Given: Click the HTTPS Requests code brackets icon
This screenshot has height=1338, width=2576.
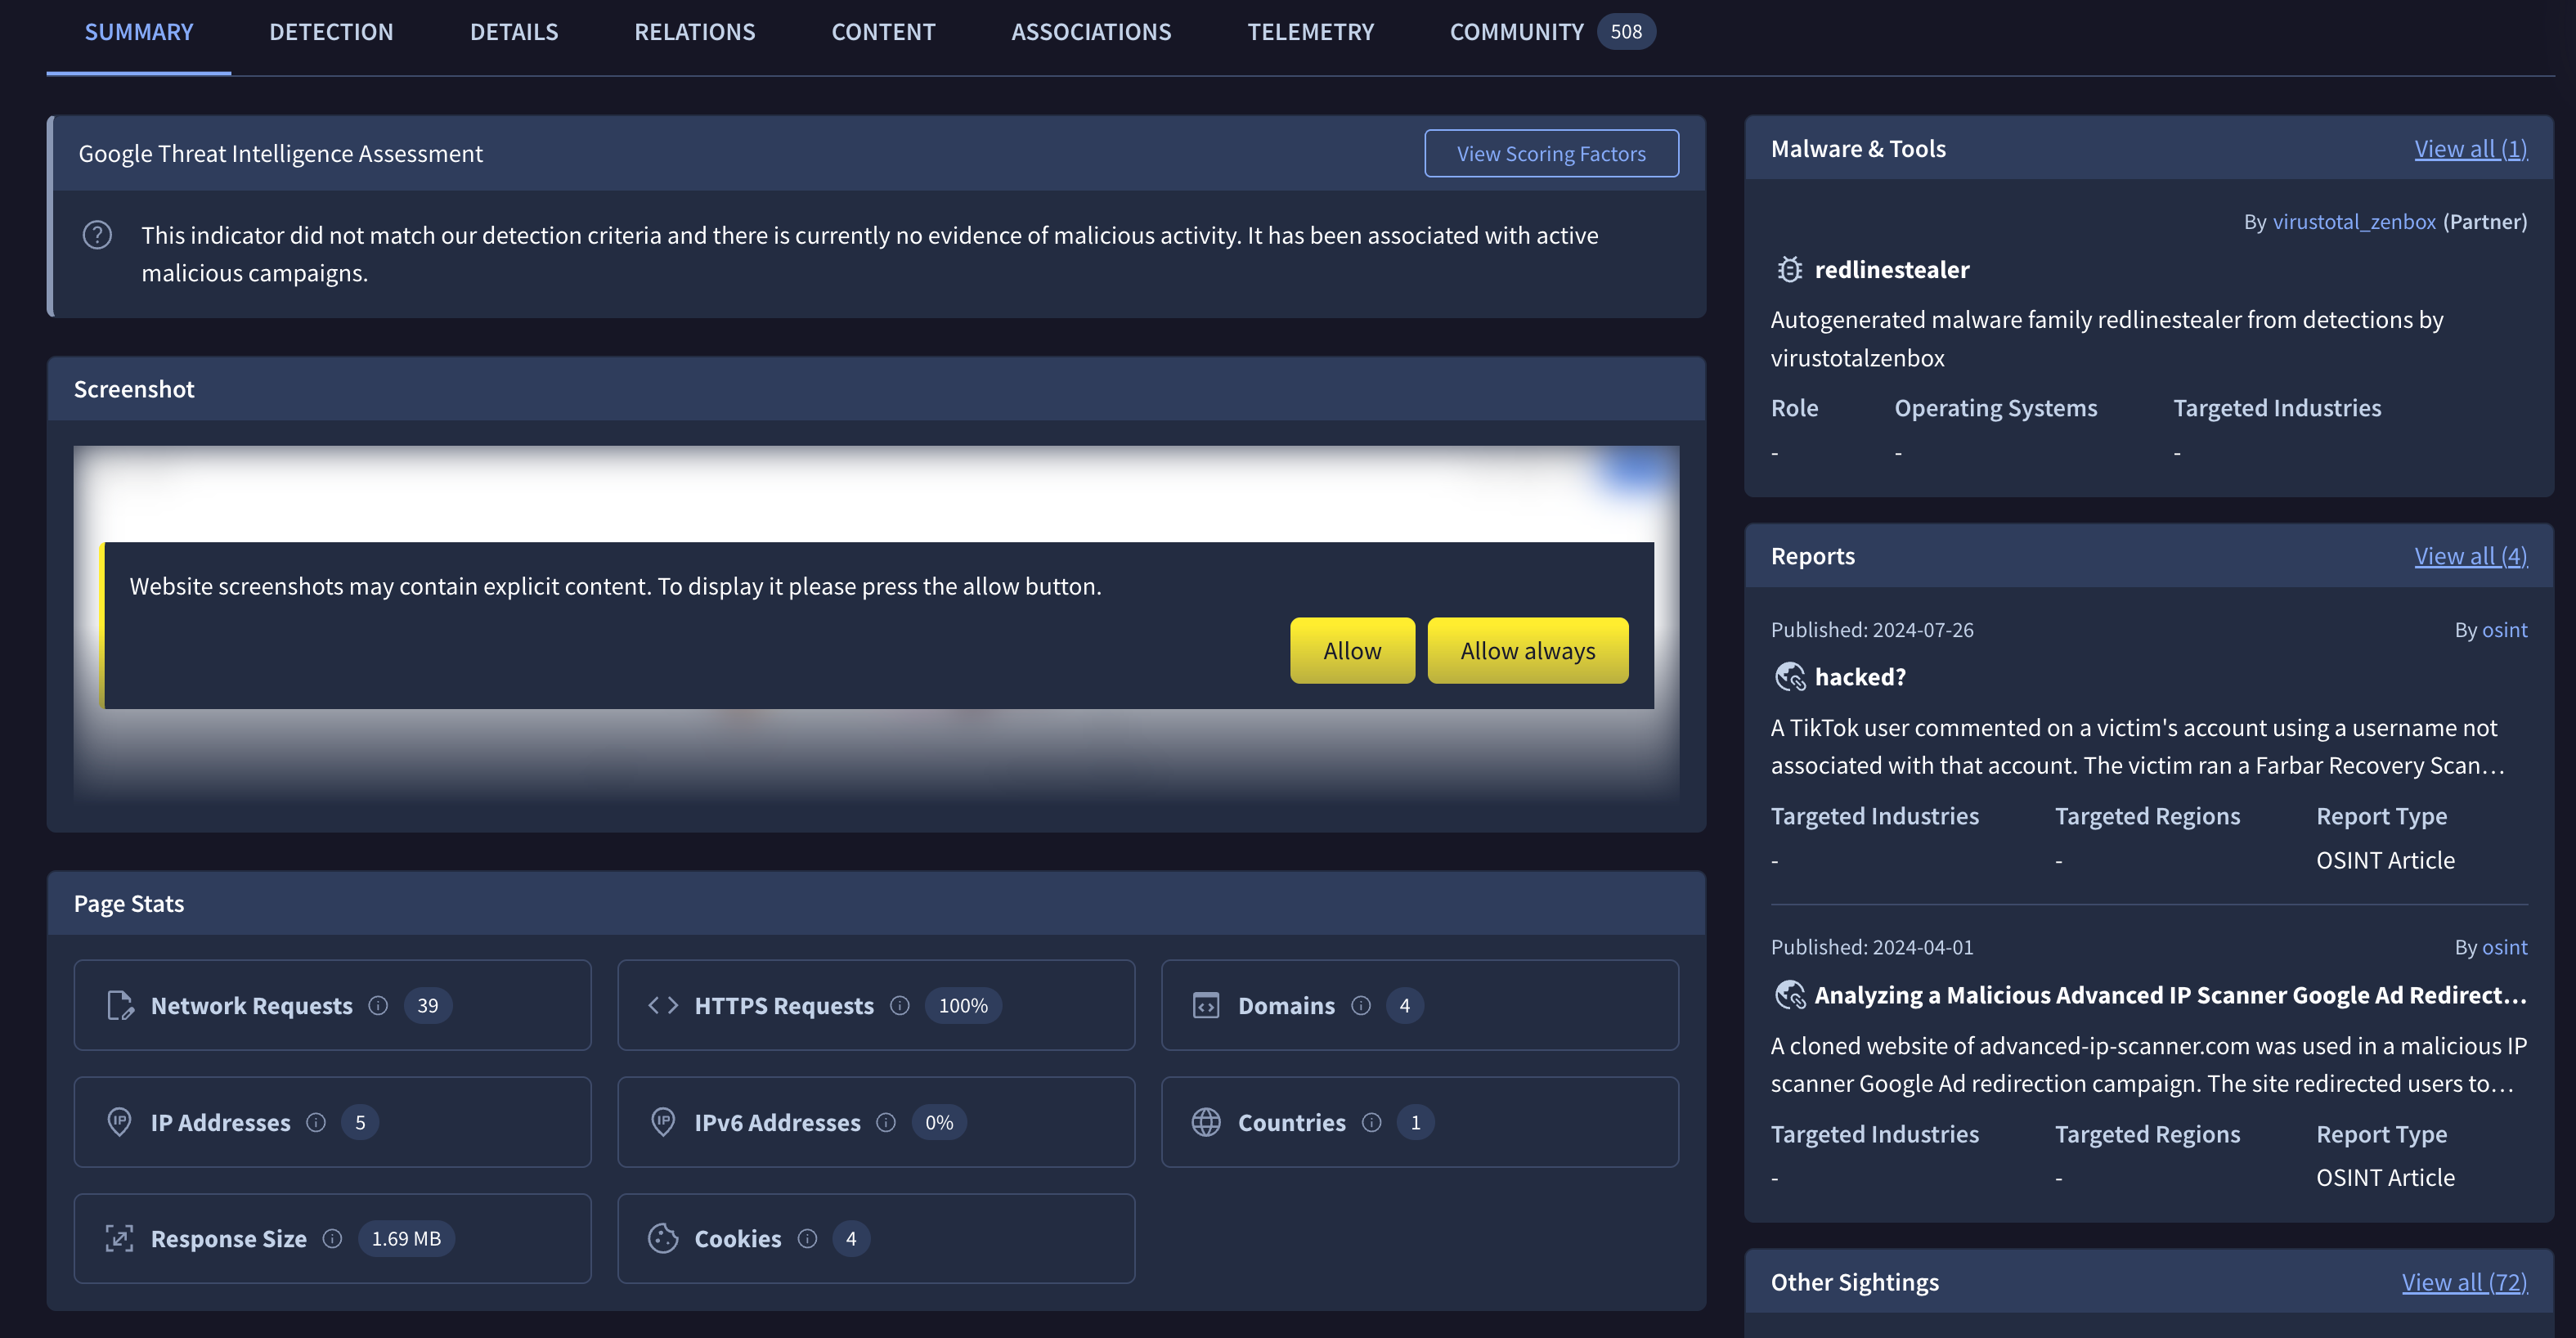Looking at the screenshot, I should click(x=663, y=1006).
